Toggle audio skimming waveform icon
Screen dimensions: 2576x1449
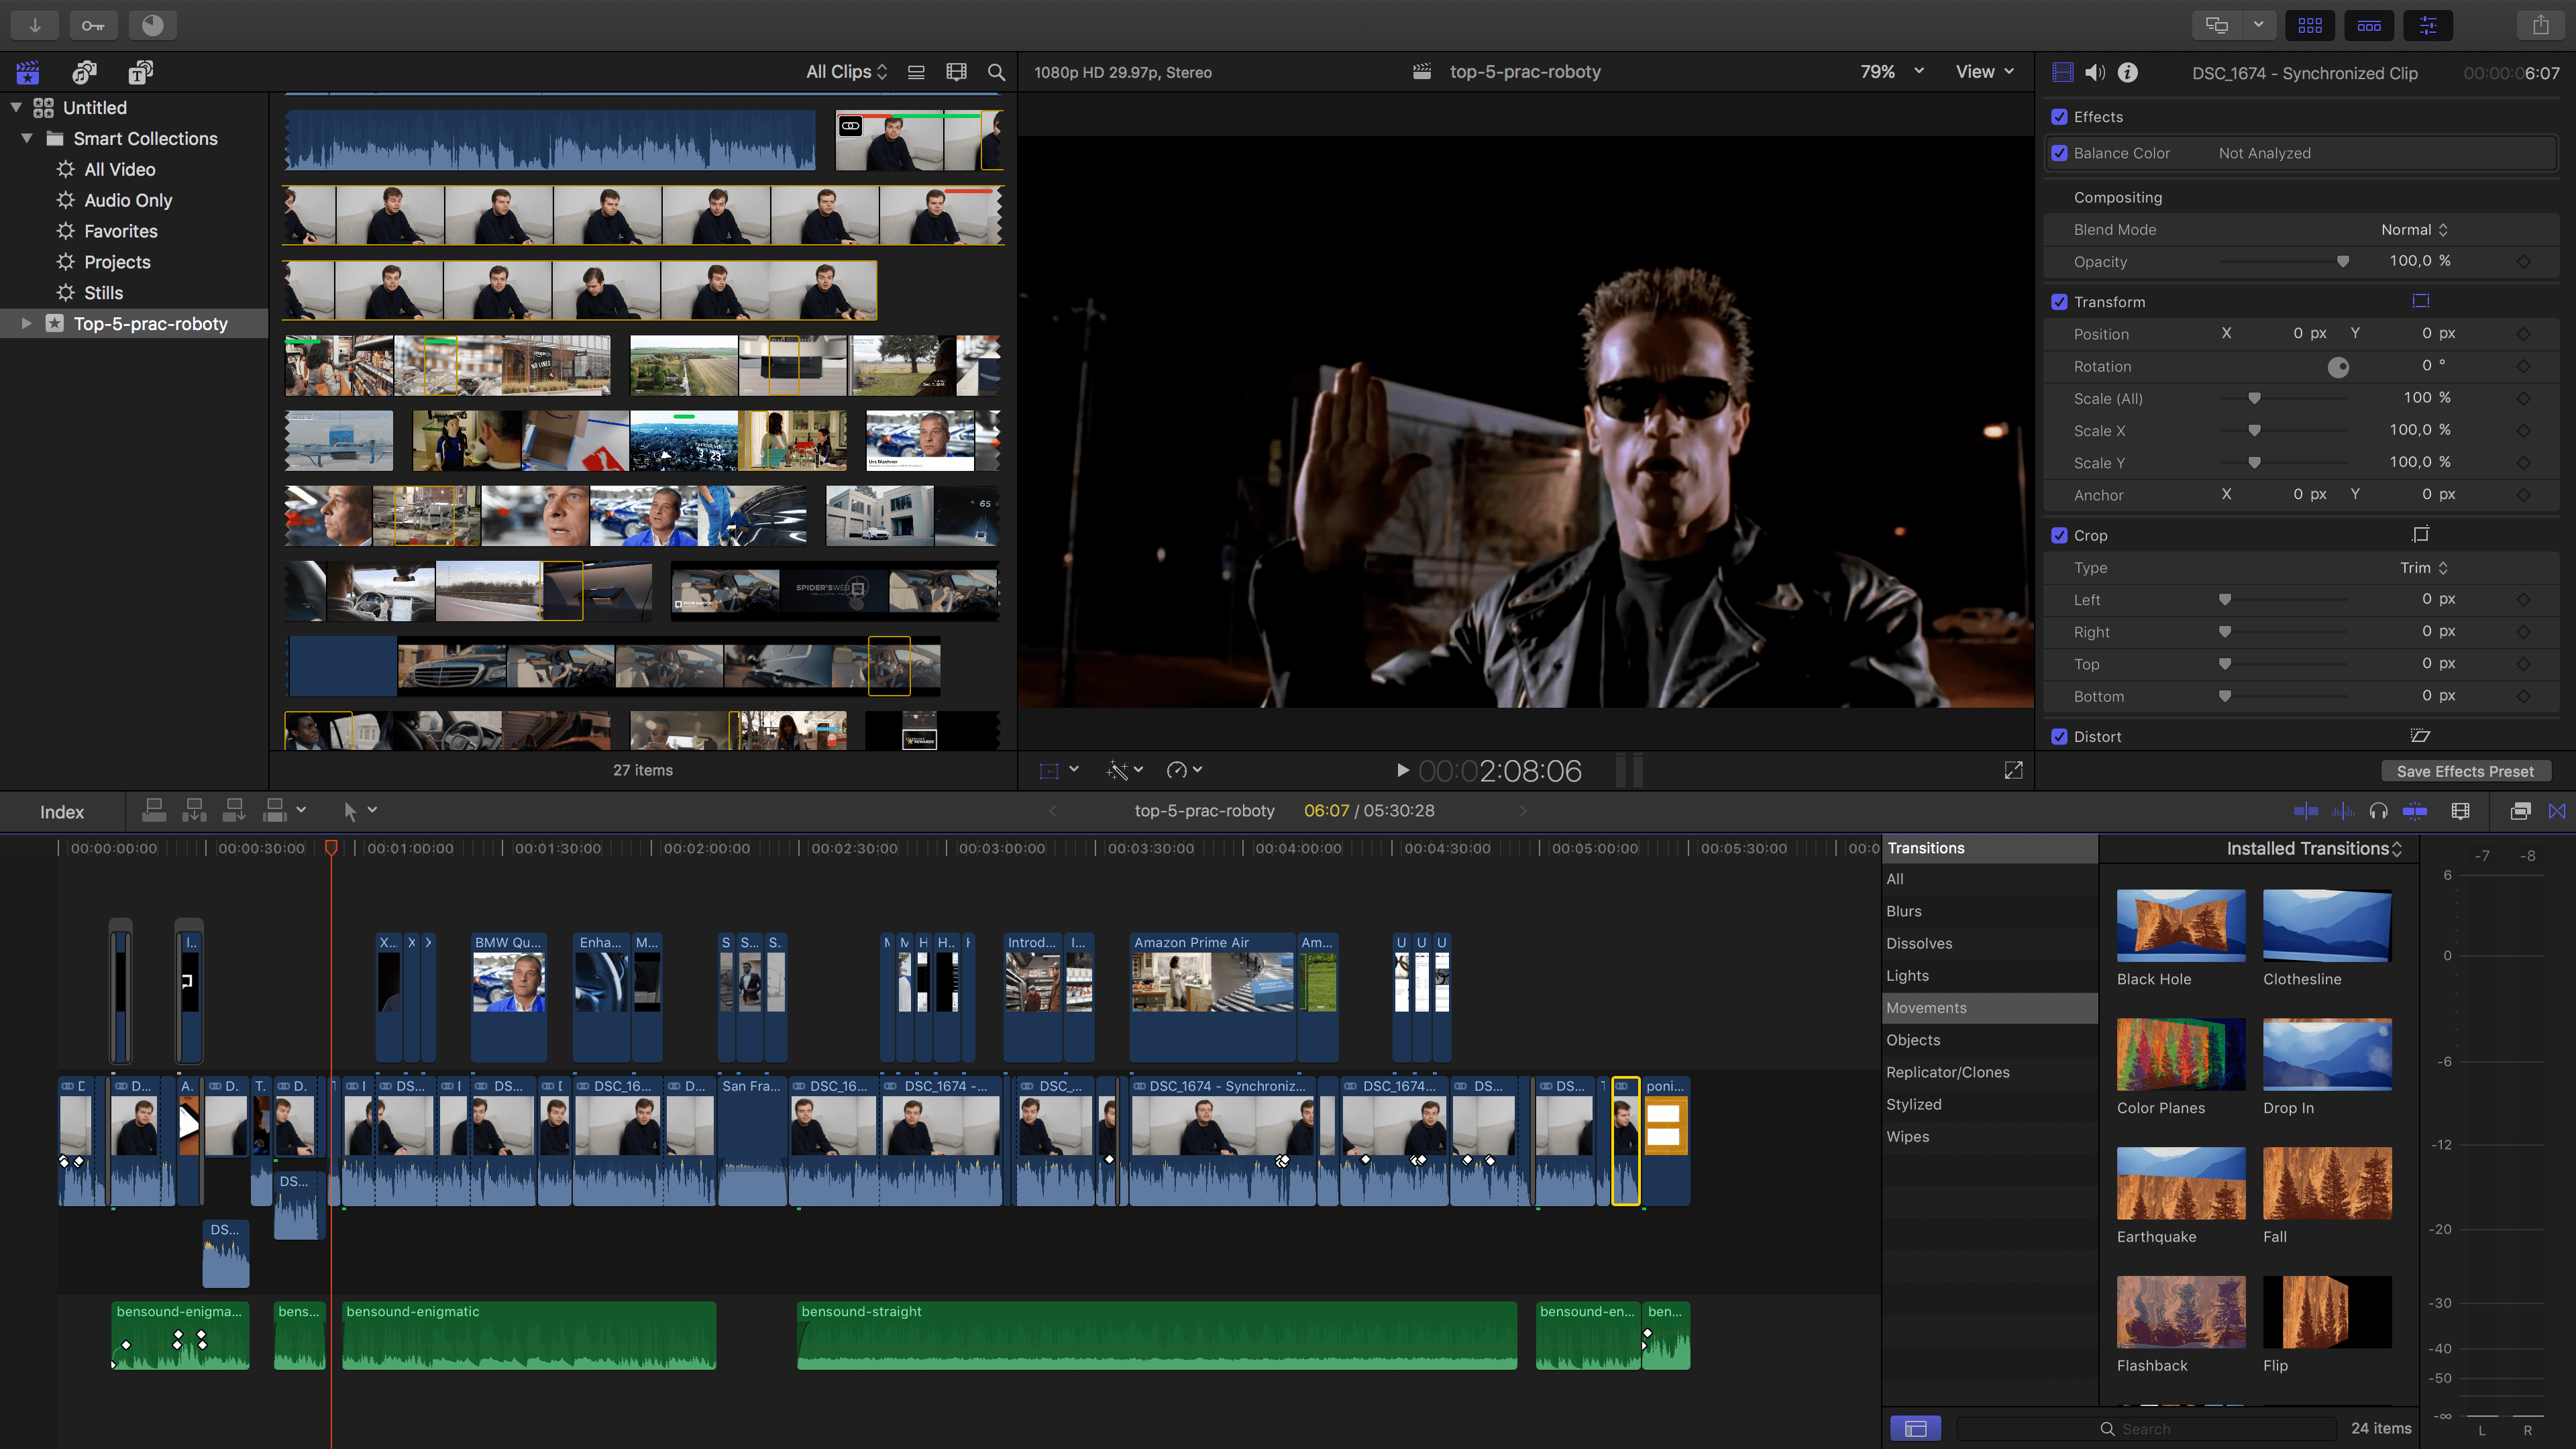pyautogui.click(x=2343, y=811)
